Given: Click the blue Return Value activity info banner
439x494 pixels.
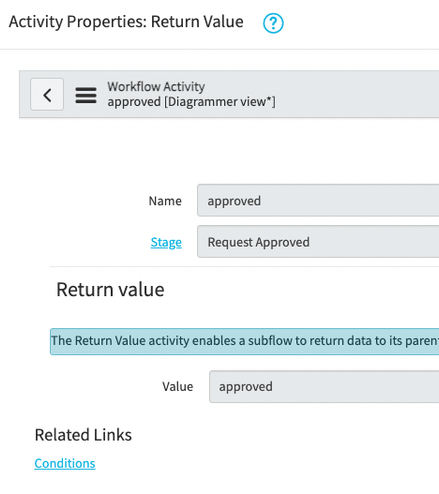Looking at the screenshot, I should click(244, 341).
